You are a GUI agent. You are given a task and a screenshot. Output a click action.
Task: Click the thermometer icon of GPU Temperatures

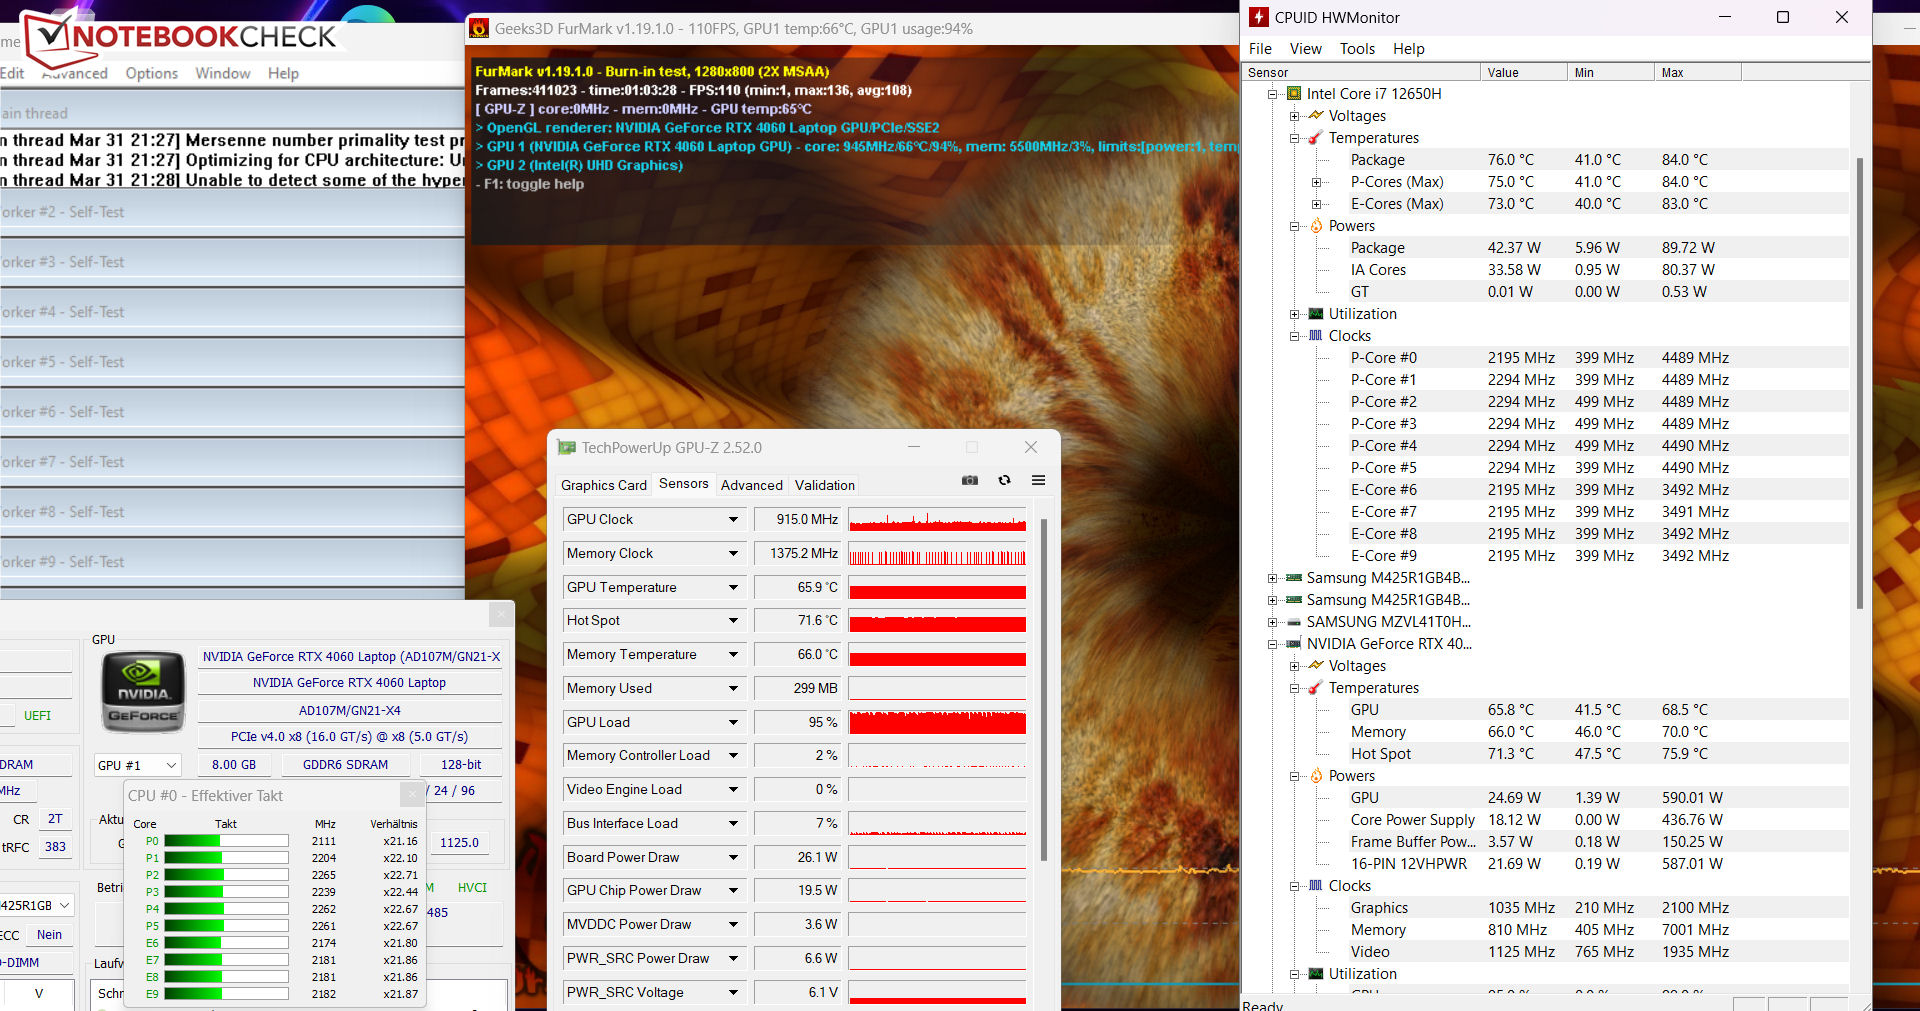point(1316,688)
